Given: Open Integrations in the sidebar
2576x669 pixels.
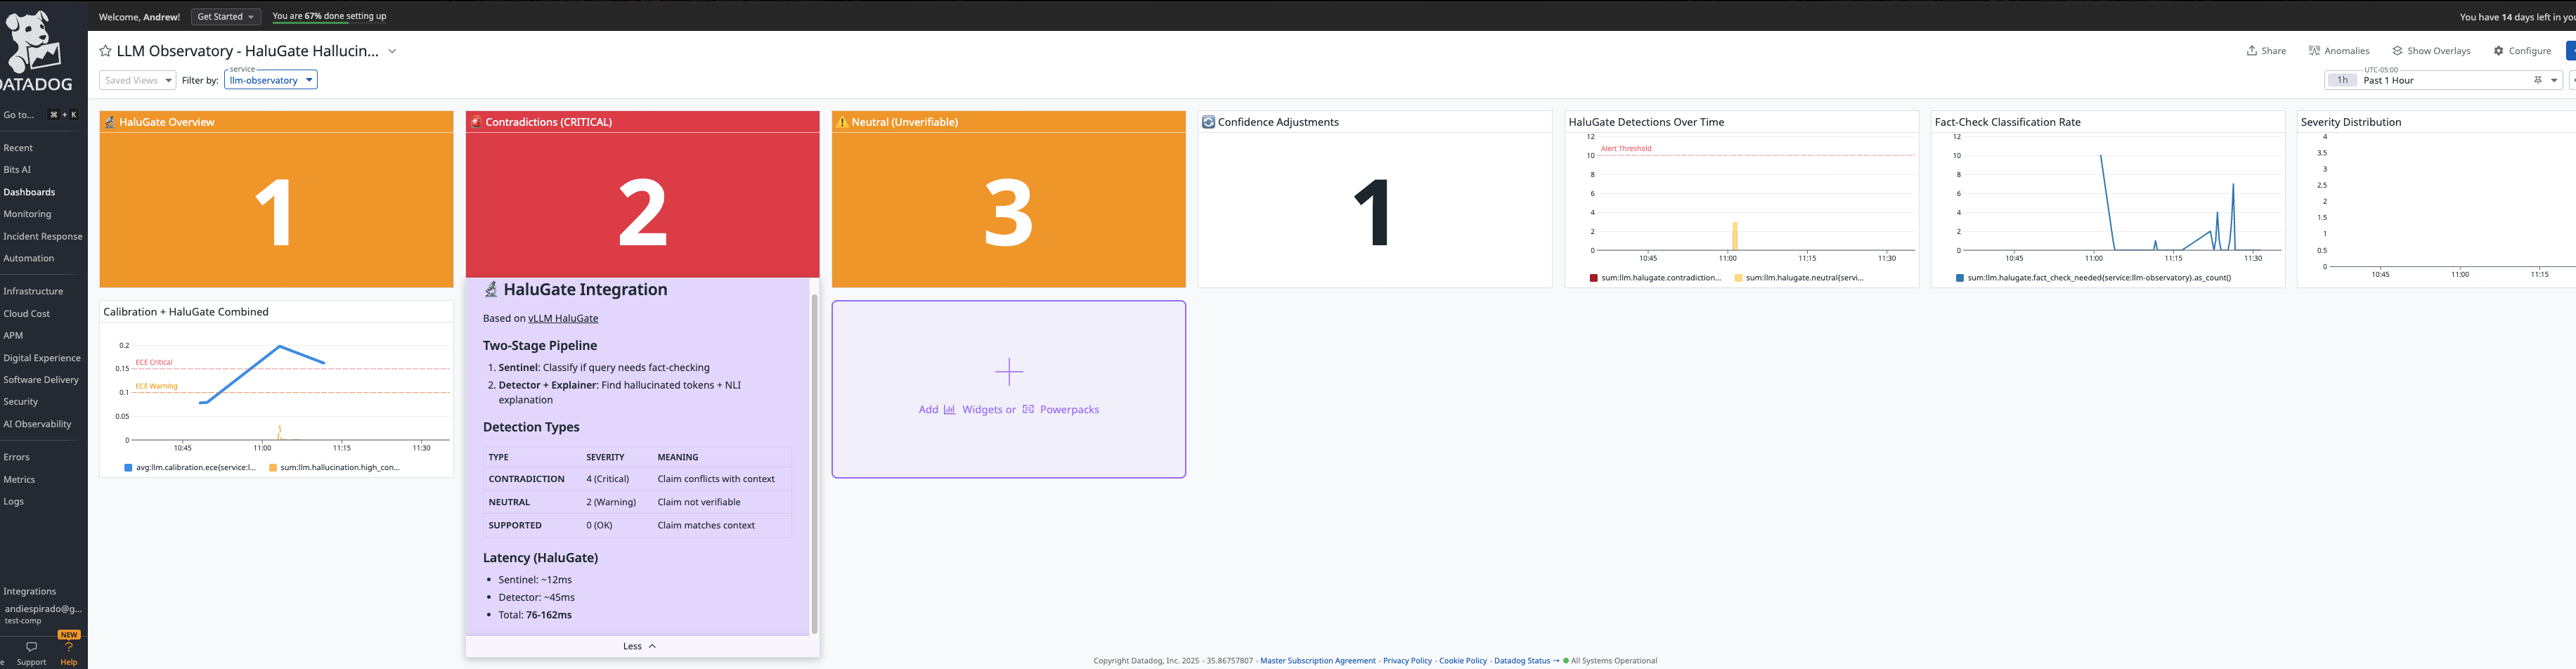Looking at the screenshot, I should click(x=30, y=591).
